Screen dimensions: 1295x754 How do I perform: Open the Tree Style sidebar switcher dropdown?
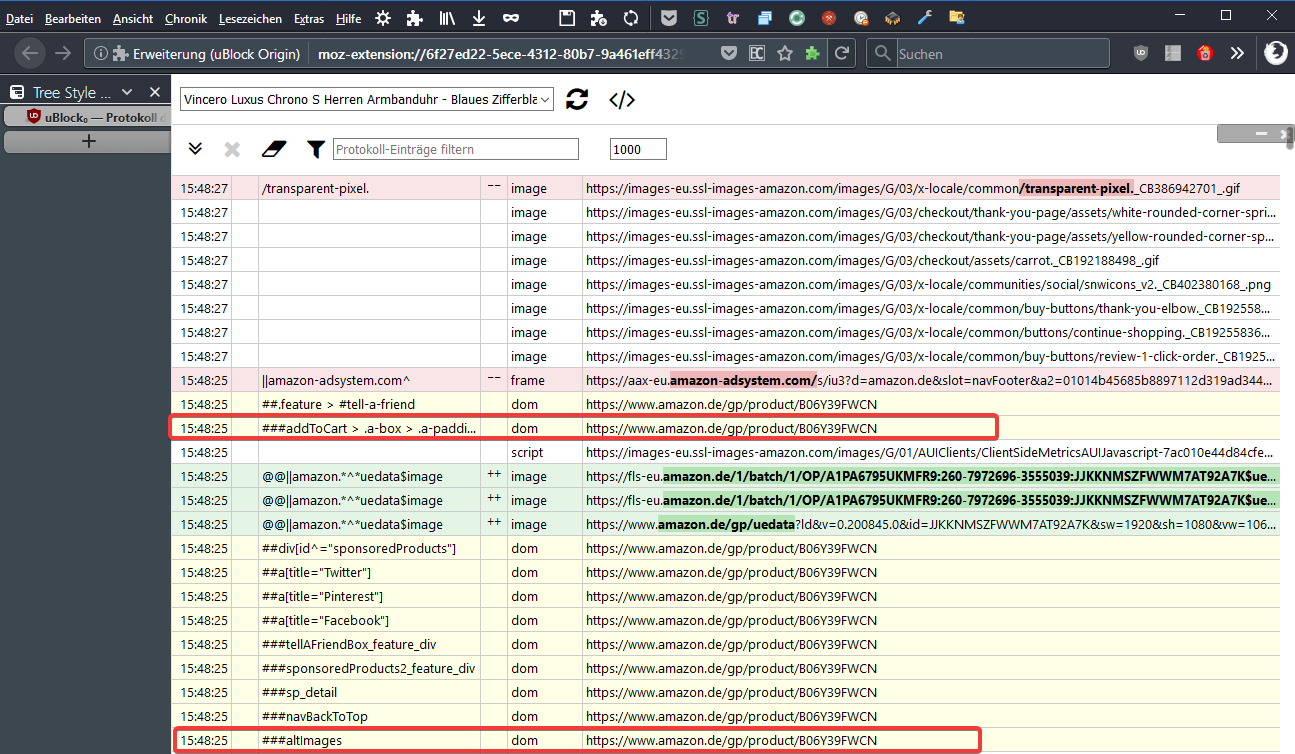[128, 93]
